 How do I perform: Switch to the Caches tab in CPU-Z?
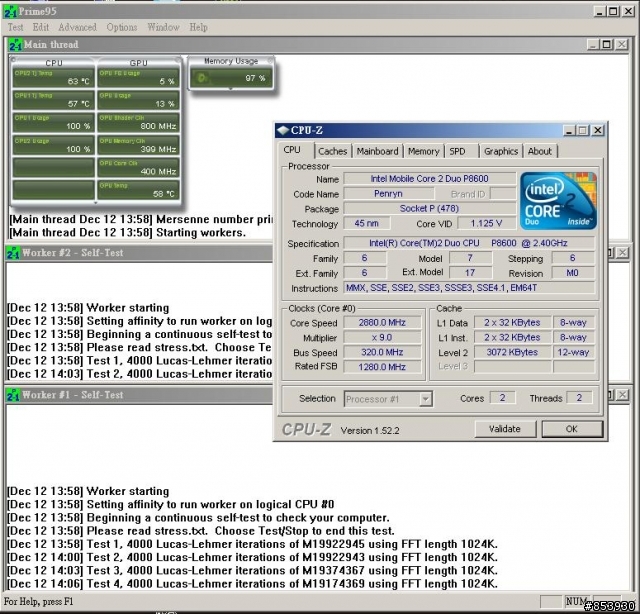coord(332,151)
